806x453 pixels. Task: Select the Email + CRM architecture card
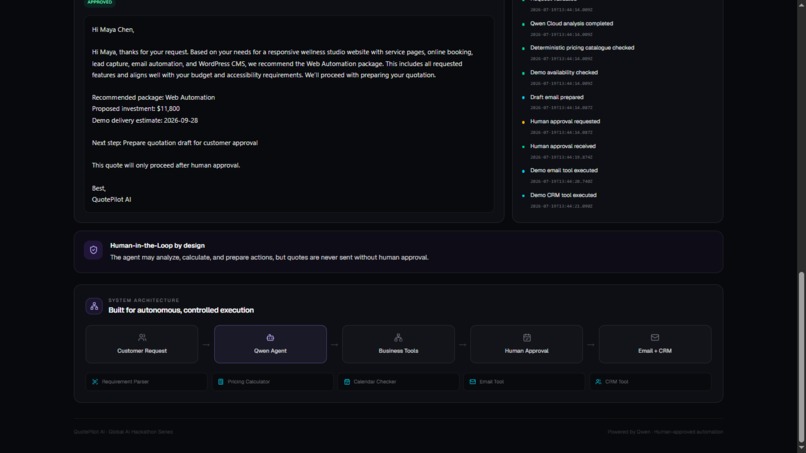pyautogui.click(x=655, y=344)
